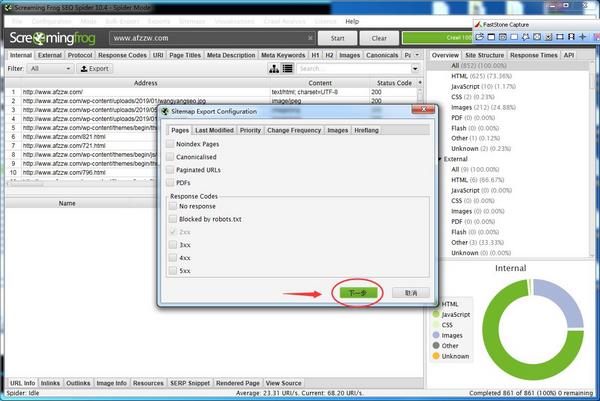The width and height of the screenshot is (600, 401).
Task: Open the Help menu
Action: click(352, 20)
